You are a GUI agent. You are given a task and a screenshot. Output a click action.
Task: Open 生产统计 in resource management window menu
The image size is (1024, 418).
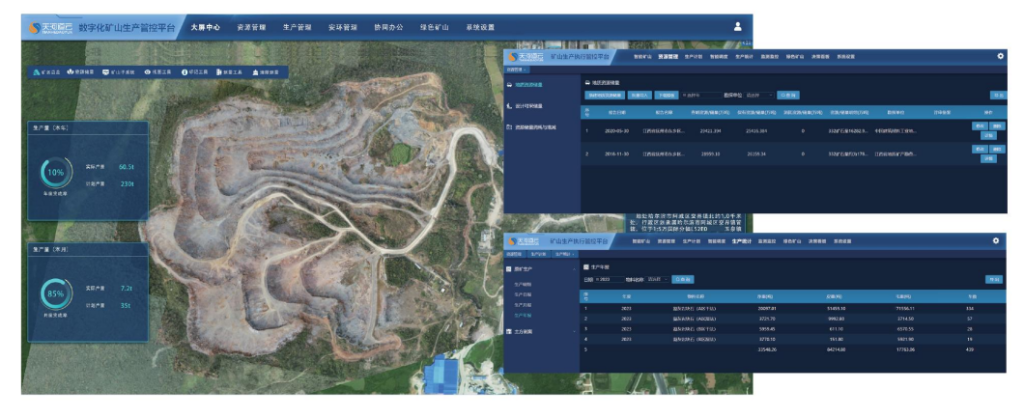744,57
